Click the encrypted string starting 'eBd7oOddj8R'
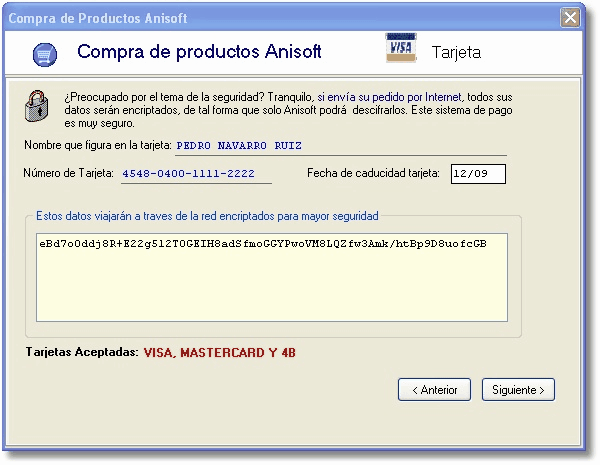The height and width of the screenshot is (465, 600). 263,244
